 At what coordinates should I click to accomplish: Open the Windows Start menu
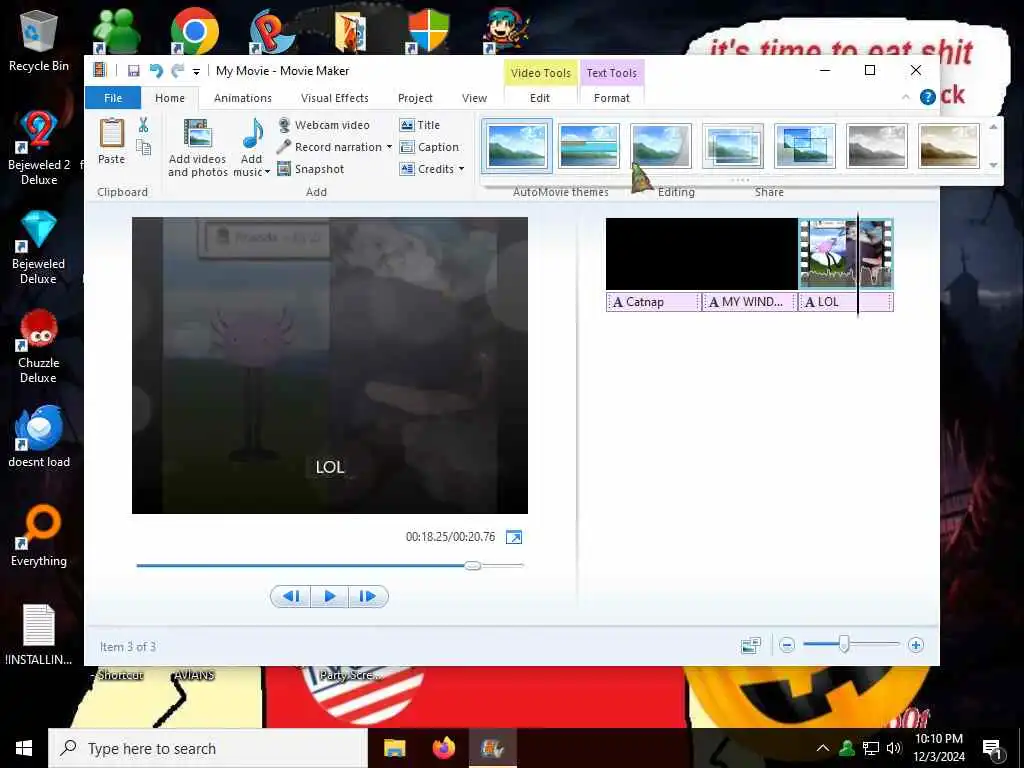pyautogui.click(x=24, y=748)
